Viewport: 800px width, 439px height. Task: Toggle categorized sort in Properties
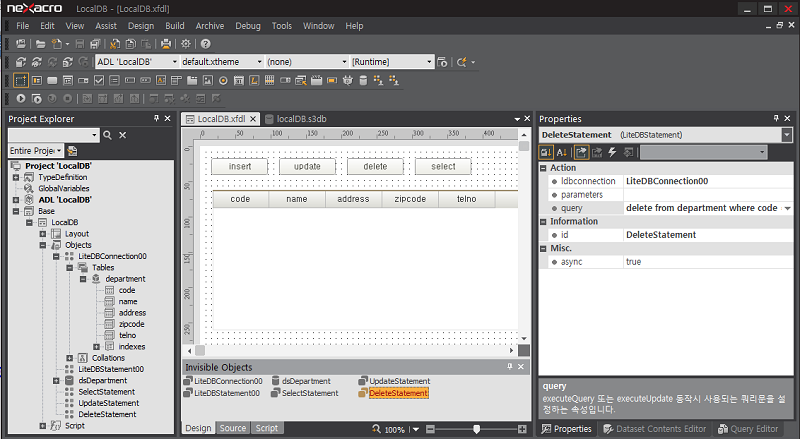(546, 152)
